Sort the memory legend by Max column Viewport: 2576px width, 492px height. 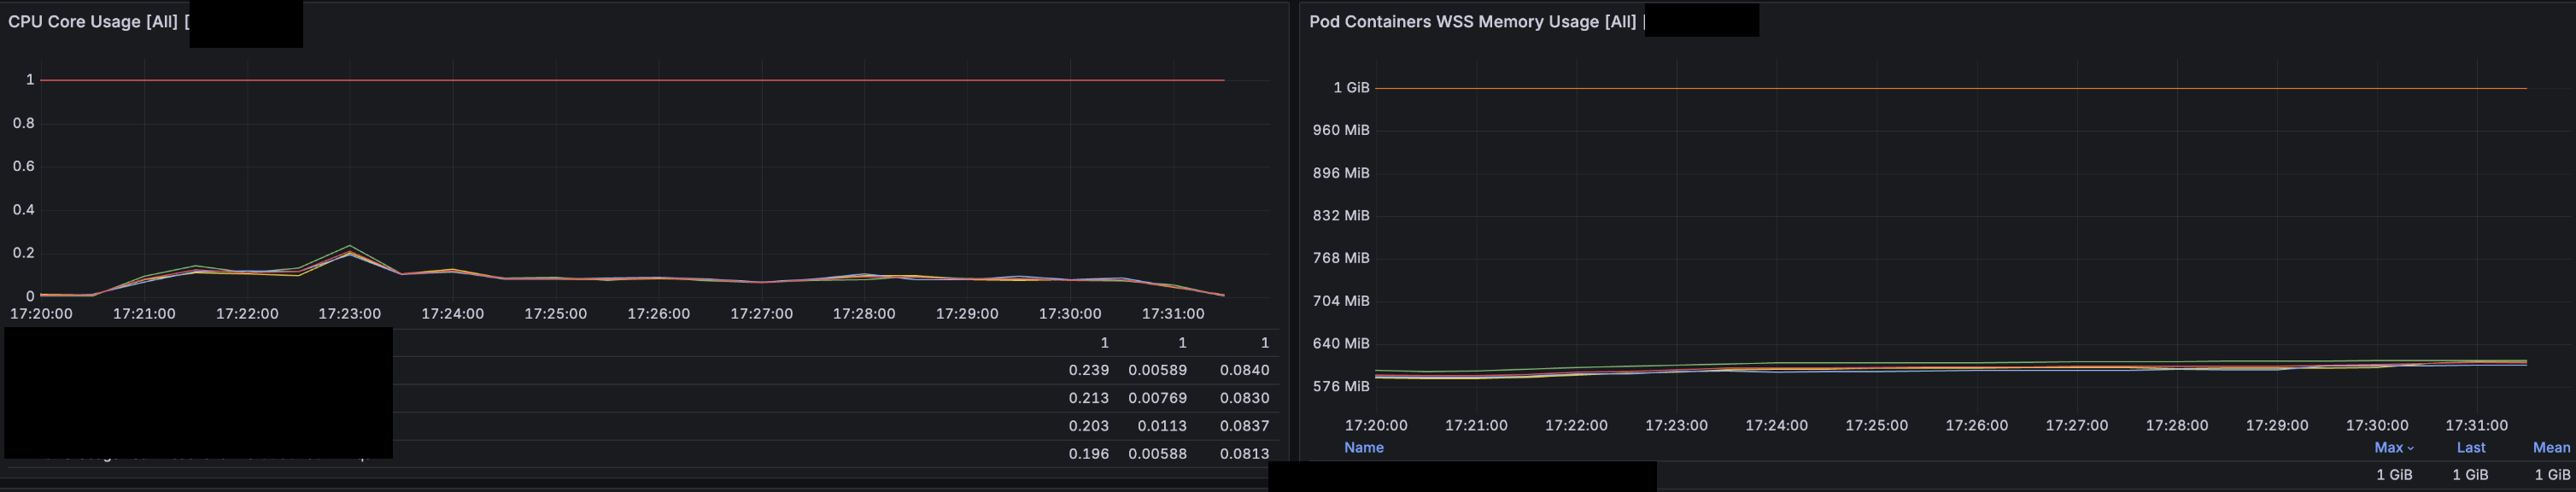click(2387, 448)
